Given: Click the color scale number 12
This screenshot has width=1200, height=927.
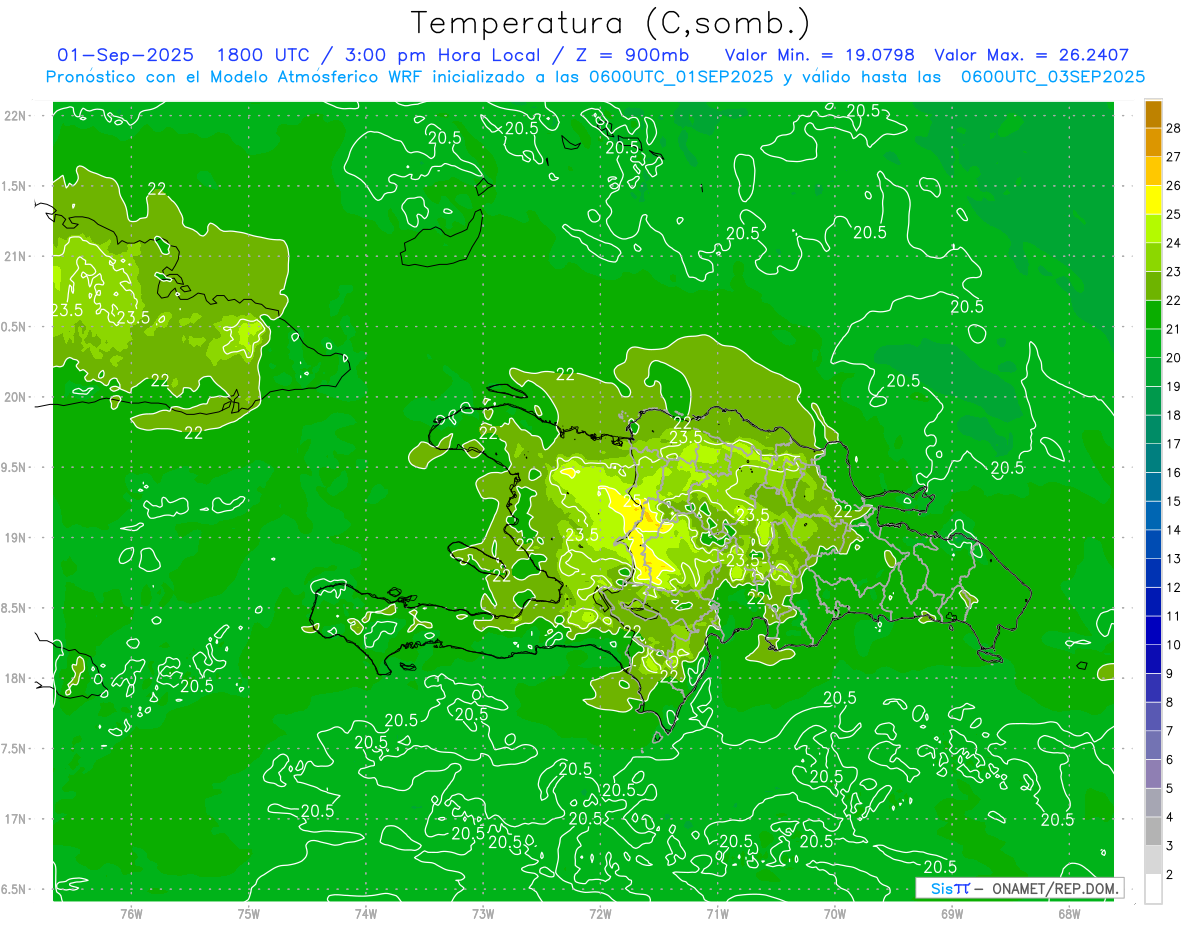Looking at the screenshot, I should (1174, 588).
